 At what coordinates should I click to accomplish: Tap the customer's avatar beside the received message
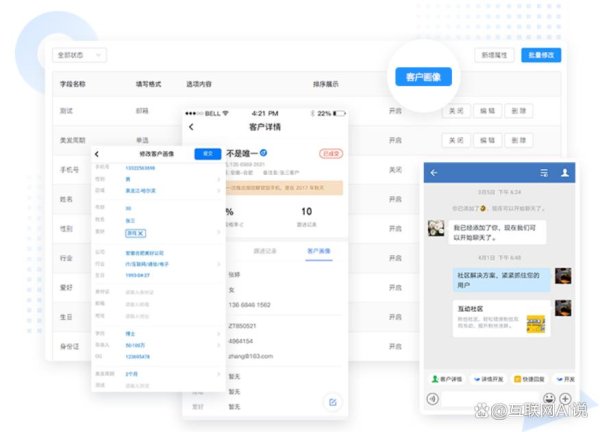436,228
